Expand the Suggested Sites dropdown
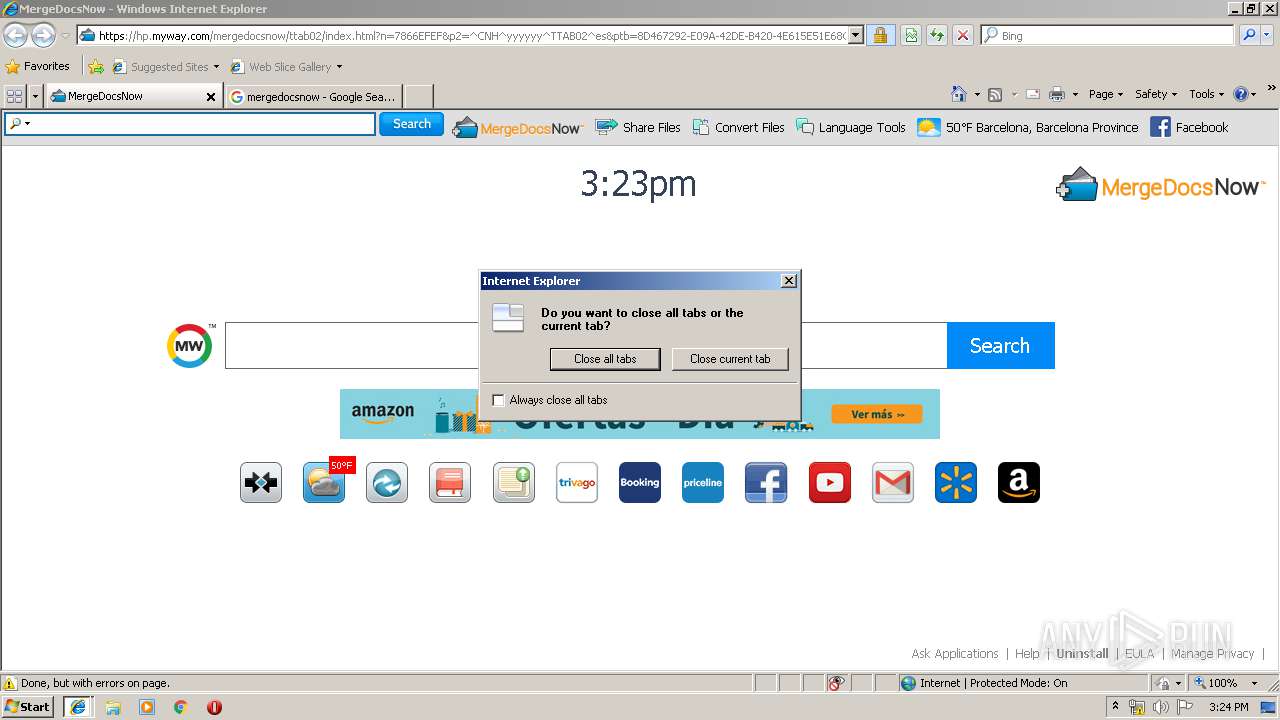Screen dimensions: 1280x720 coord(216,67)
